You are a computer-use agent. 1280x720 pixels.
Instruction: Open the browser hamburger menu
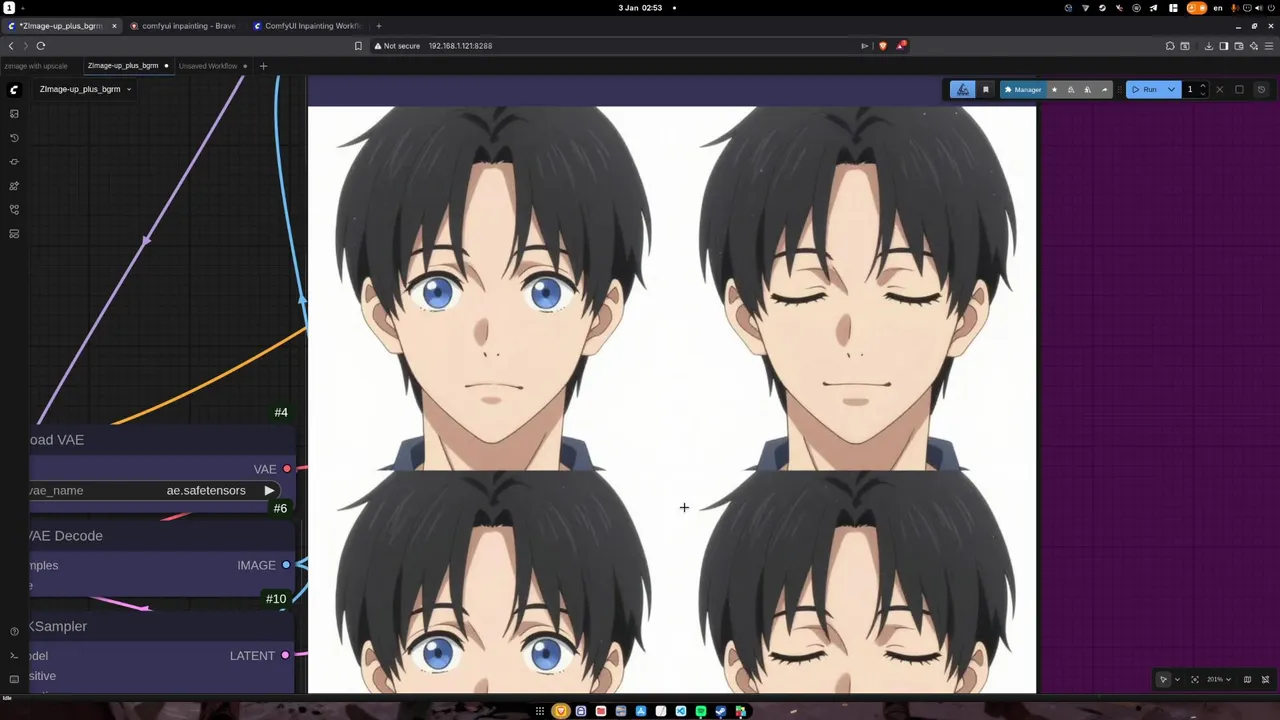point(1267,46)
